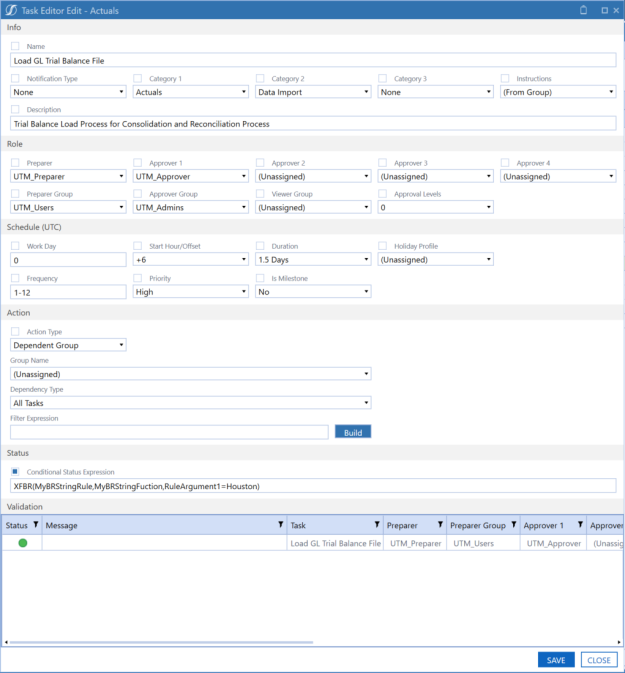
Task: Open the Action Type dropdown
Action: pyautogui.click(x=68, y=345)
